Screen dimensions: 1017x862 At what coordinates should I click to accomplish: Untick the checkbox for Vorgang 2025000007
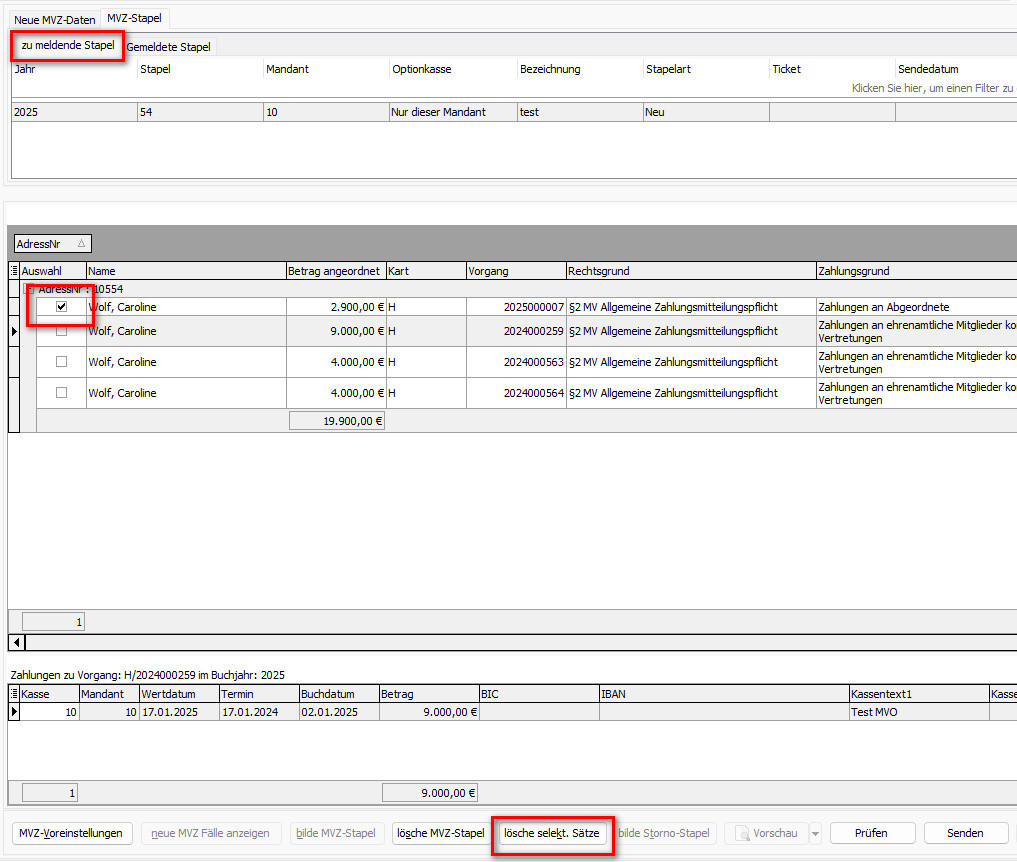(x=62, y=307)
